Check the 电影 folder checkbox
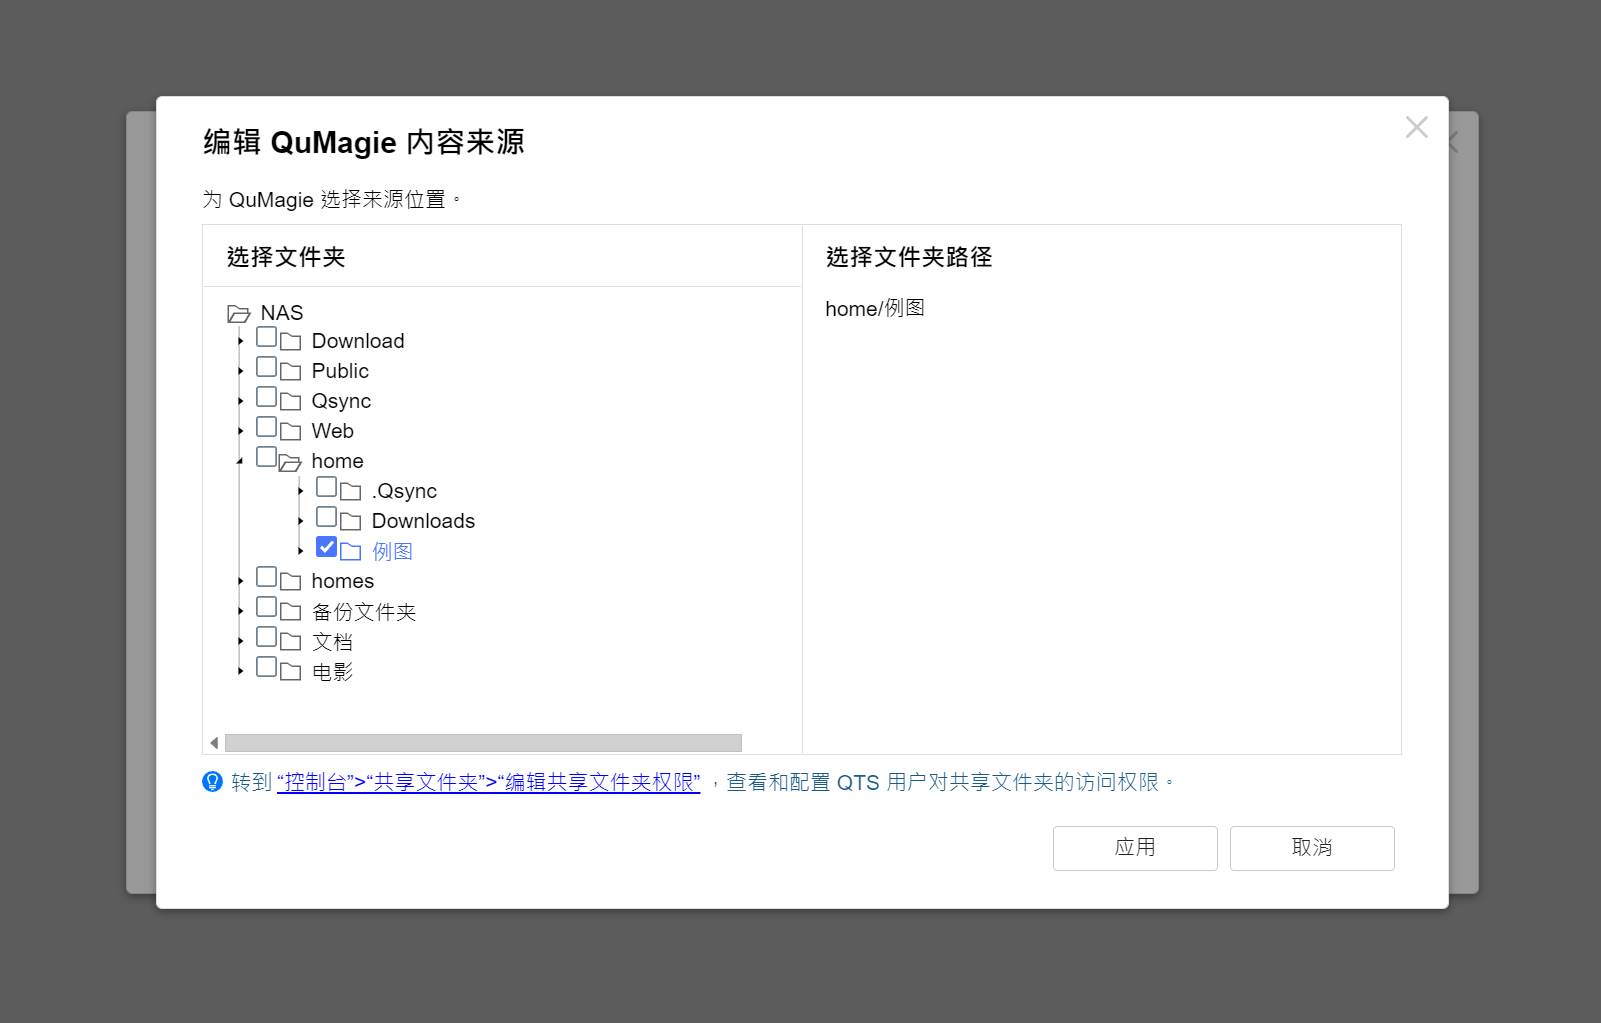 [266, 667]
